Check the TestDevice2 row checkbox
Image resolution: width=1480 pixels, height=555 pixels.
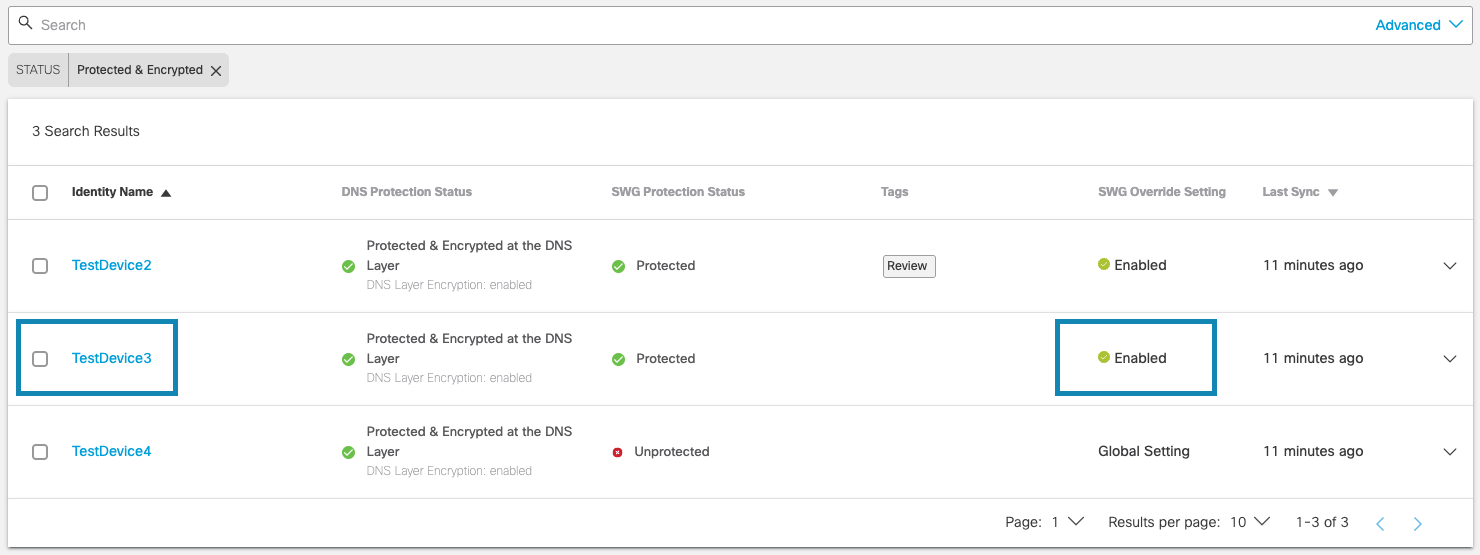[40, 266]
